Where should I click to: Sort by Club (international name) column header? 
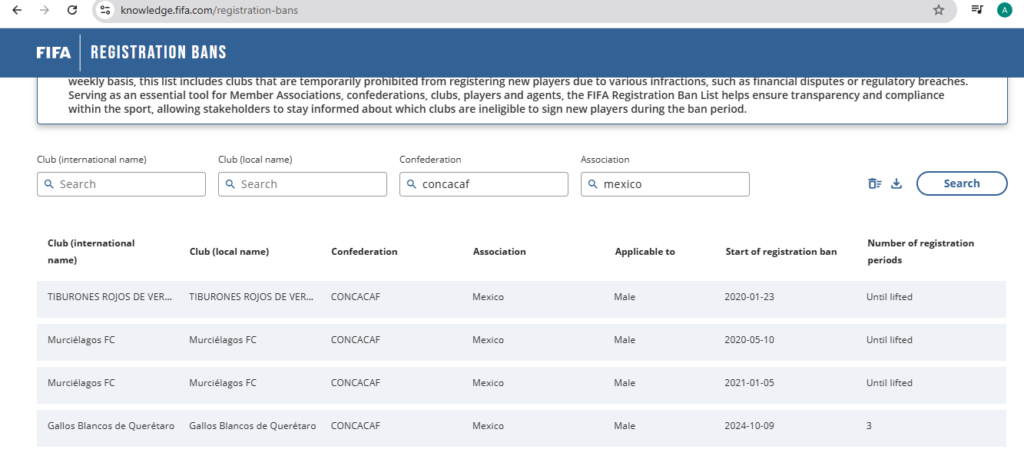point(91,251)
